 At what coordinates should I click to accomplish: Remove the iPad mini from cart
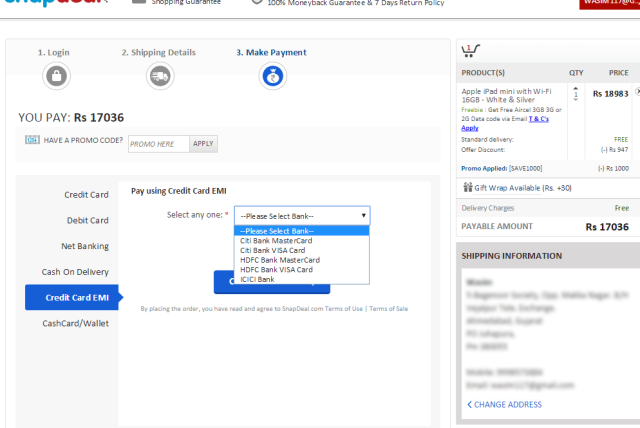[638, 92]
